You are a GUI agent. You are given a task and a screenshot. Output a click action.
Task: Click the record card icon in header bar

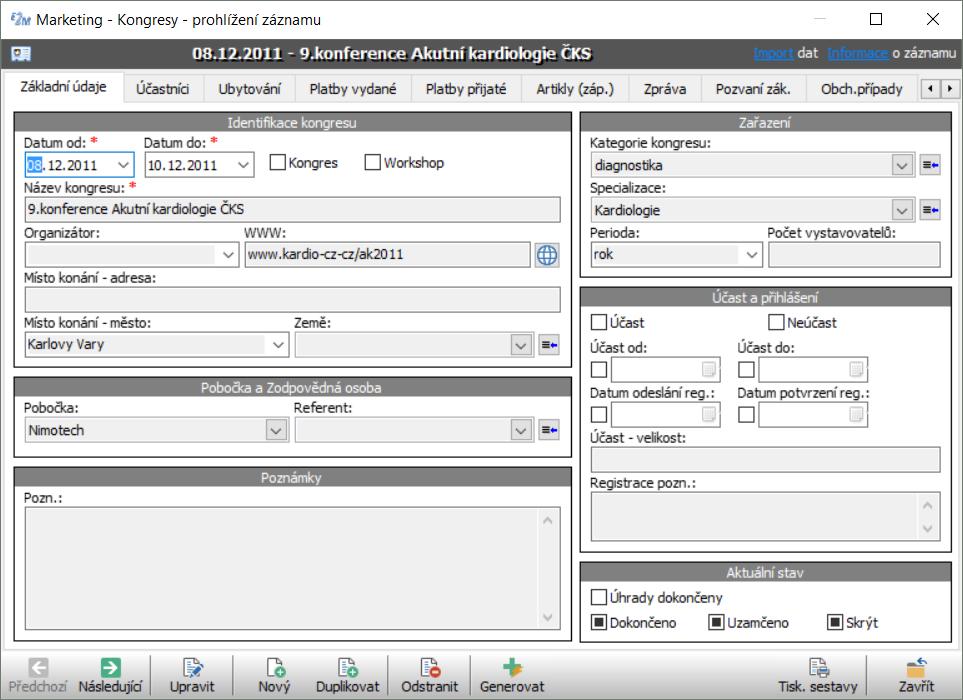click(20, 54)
